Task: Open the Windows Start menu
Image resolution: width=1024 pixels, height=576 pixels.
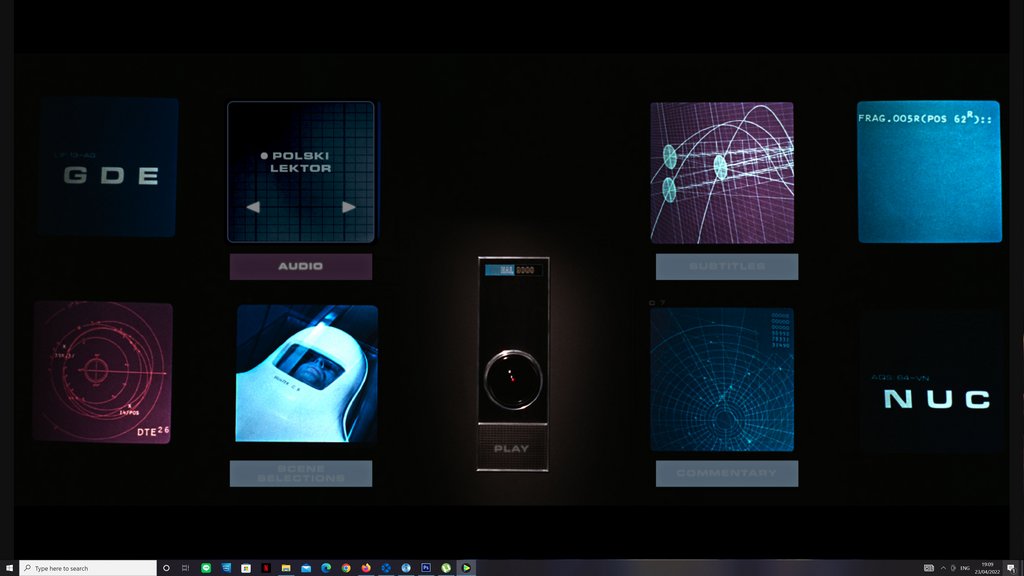Action: click(9, 568)
